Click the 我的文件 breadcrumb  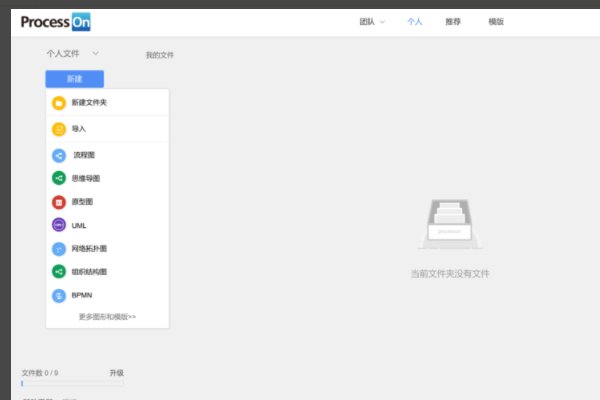[x=160, y=55]
